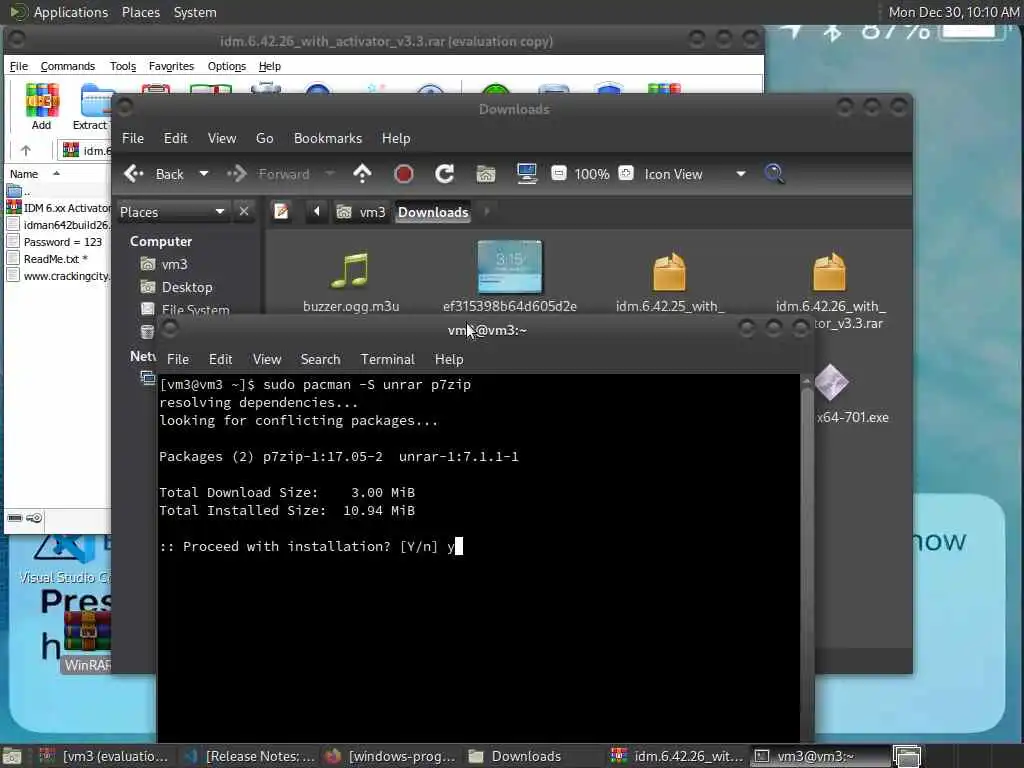This screenshot has height=768, width=1024.
Task: Click the Search magnifier icon
Action: point(775,174)
